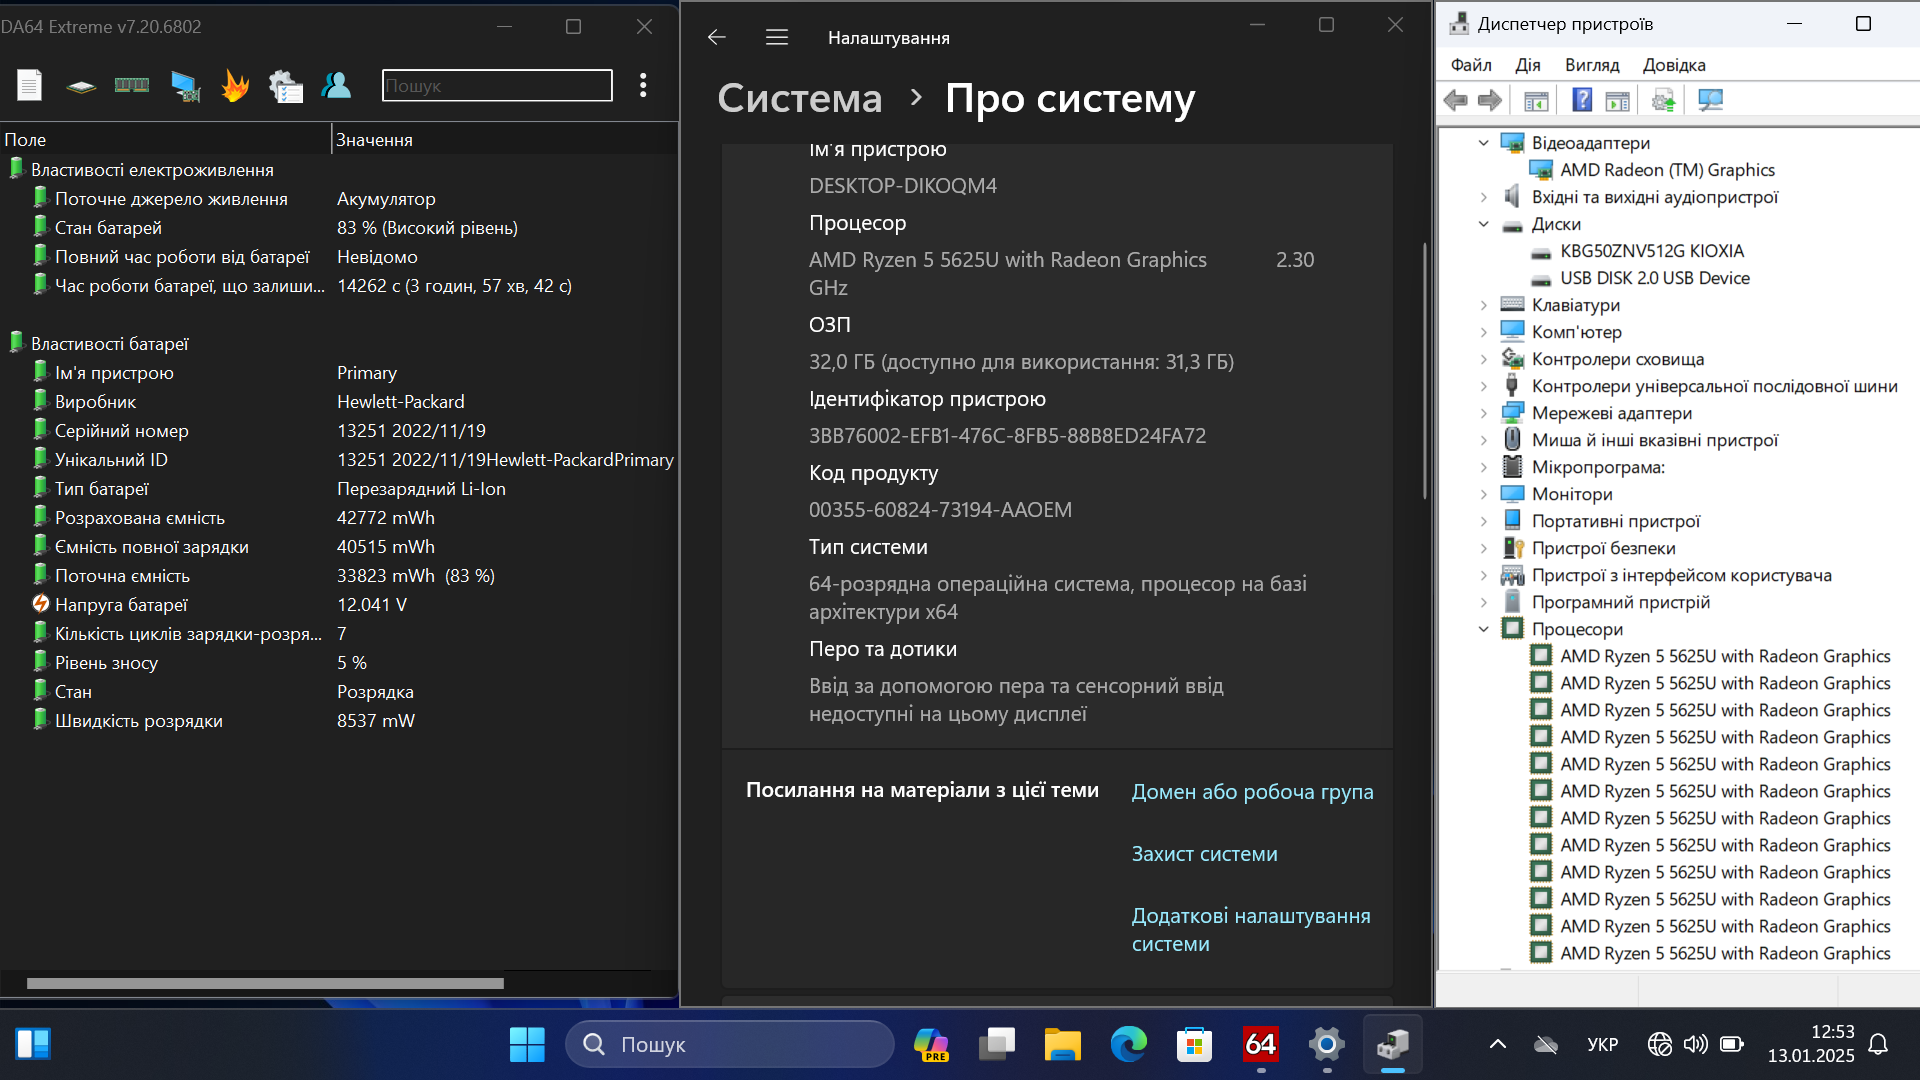1920x1080 pixels.
Task: Expand Мережеві адаптери tree node
Action: (x=1484, y=413)
